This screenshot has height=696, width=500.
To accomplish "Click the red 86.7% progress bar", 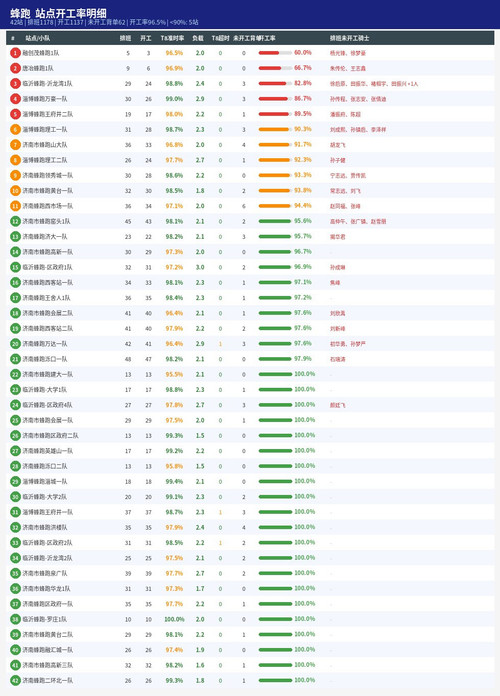I will [x=275, y=99].
